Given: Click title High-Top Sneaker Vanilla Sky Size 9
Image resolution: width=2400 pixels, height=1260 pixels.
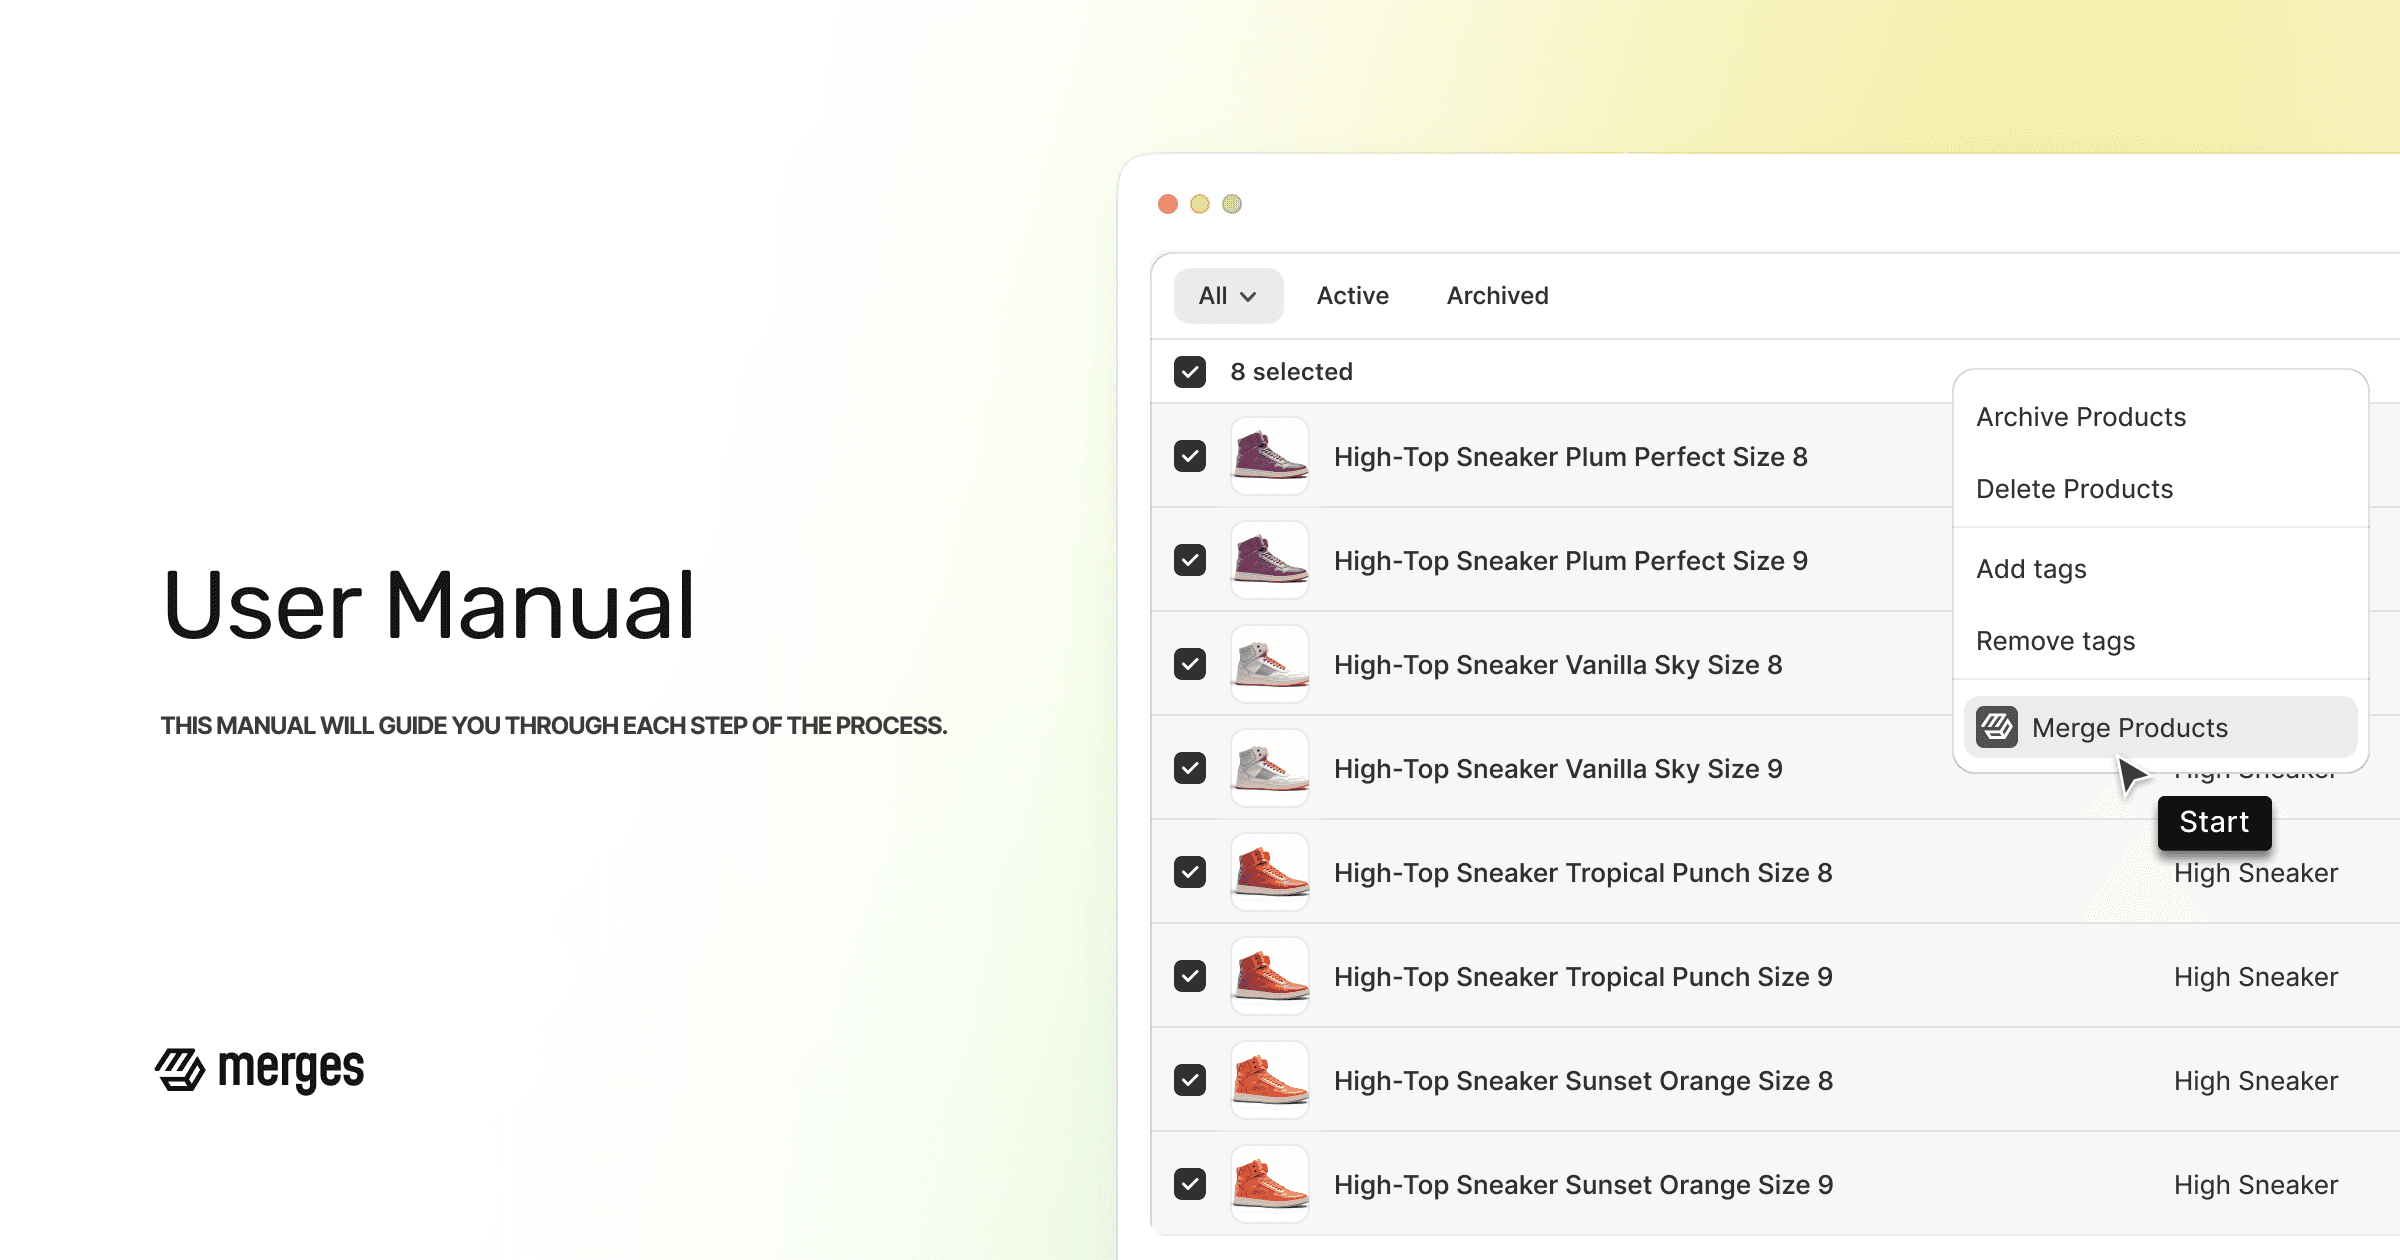Looking at the screenshot, I should click(1558, 769).
